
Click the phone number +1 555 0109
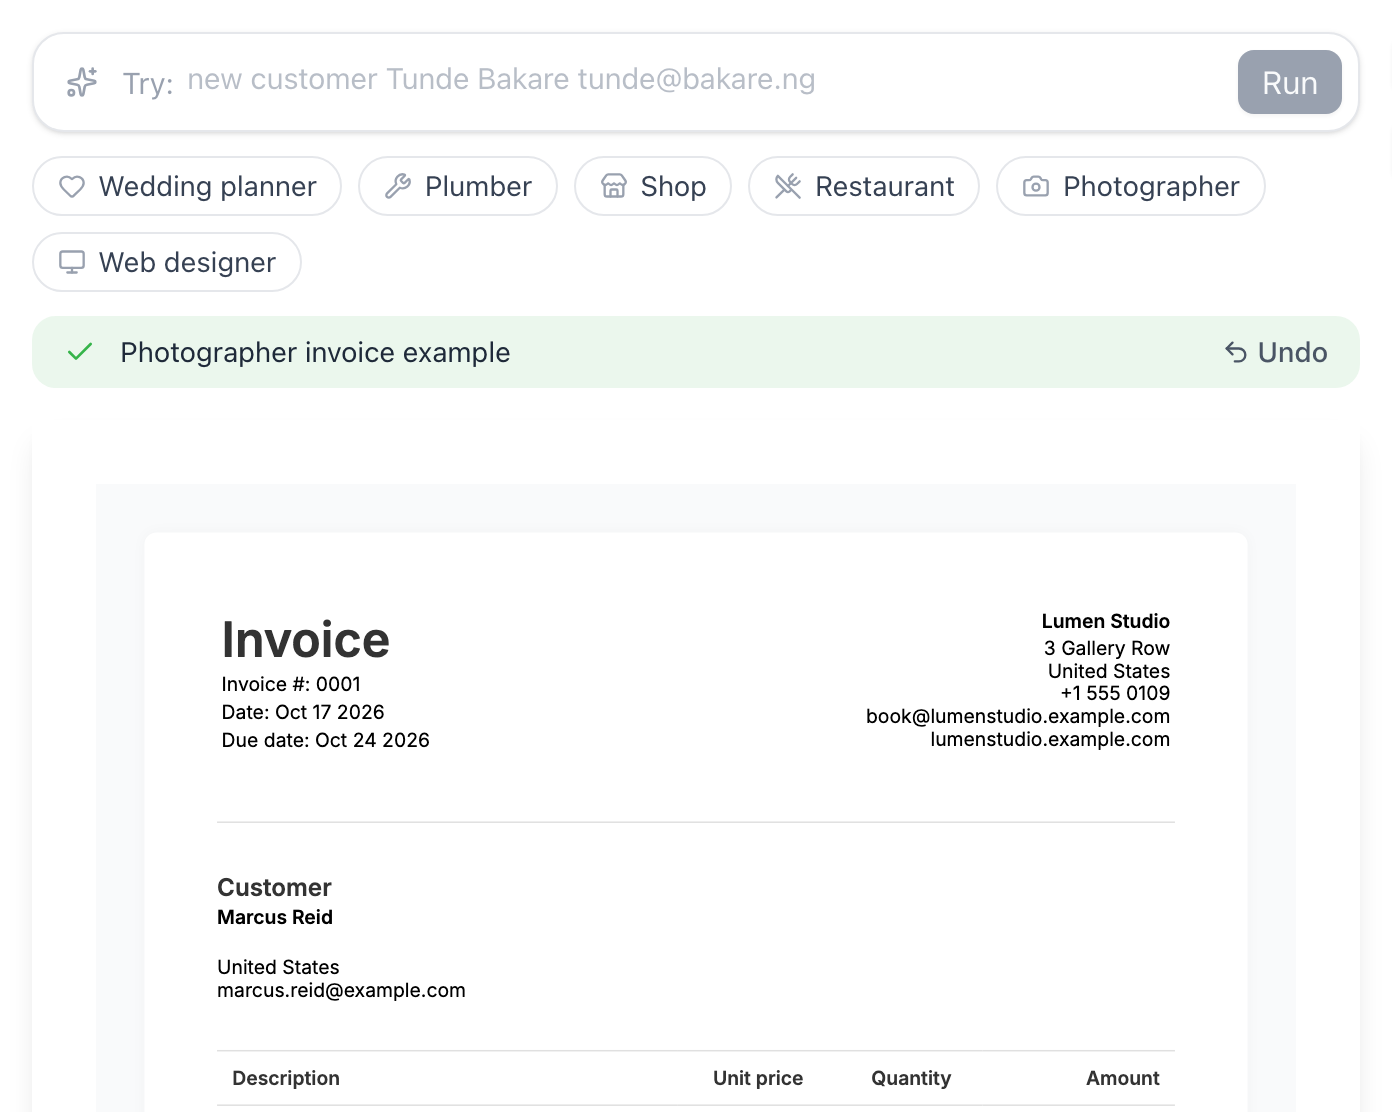tap(1115, 694)
